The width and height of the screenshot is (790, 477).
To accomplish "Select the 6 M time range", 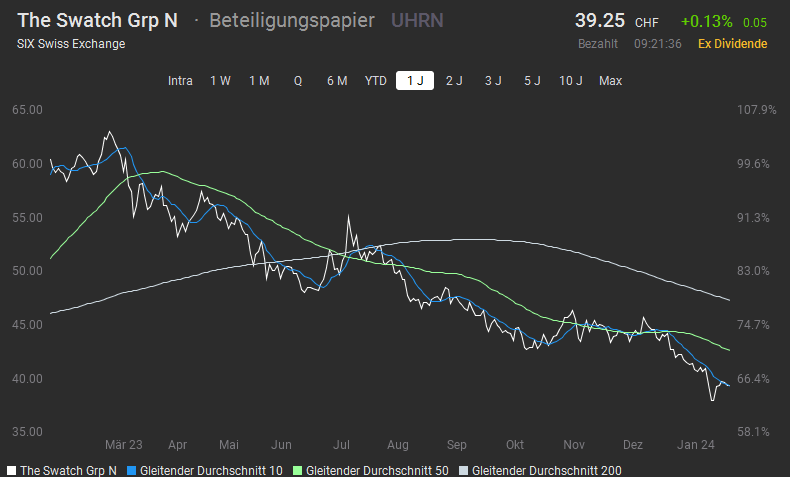I will [x=337, y=81].
